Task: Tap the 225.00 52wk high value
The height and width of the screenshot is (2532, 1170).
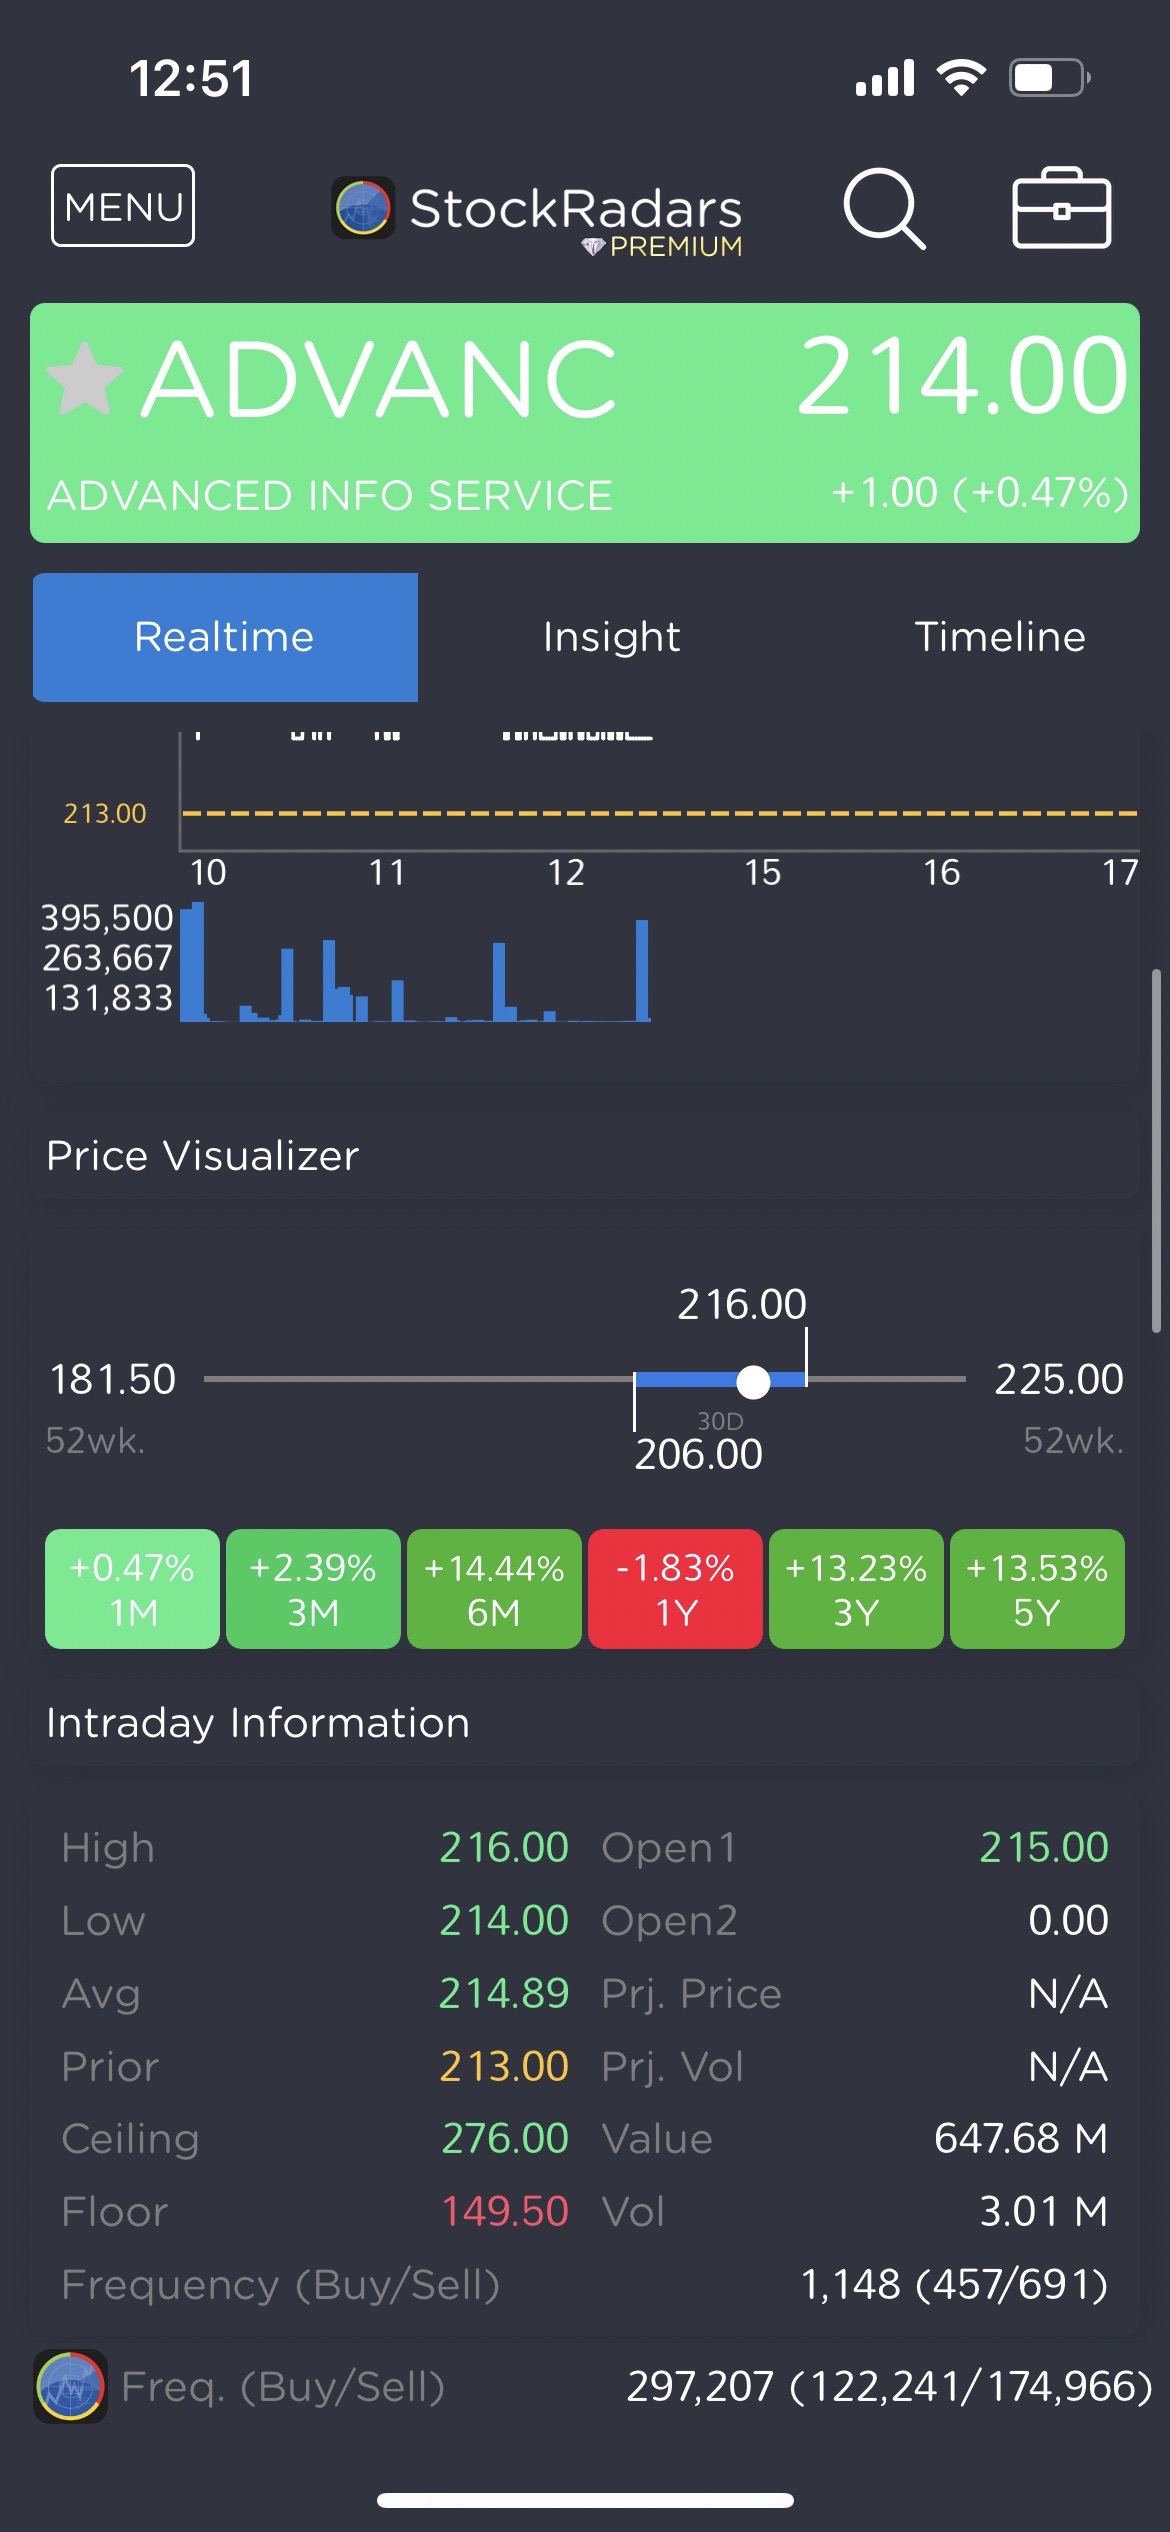Action: (x=1059, y=1380)
